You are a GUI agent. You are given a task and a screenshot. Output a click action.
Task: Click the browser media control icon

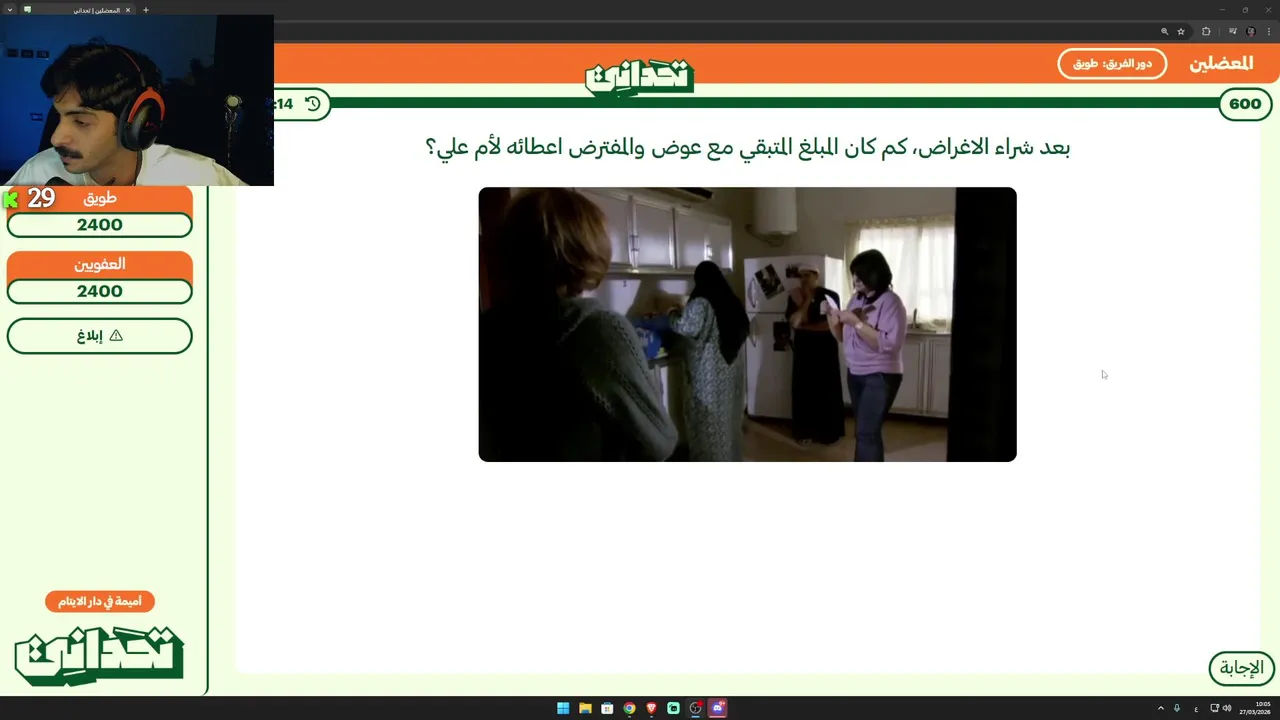pyautogui.click(x=1233, y=32)
